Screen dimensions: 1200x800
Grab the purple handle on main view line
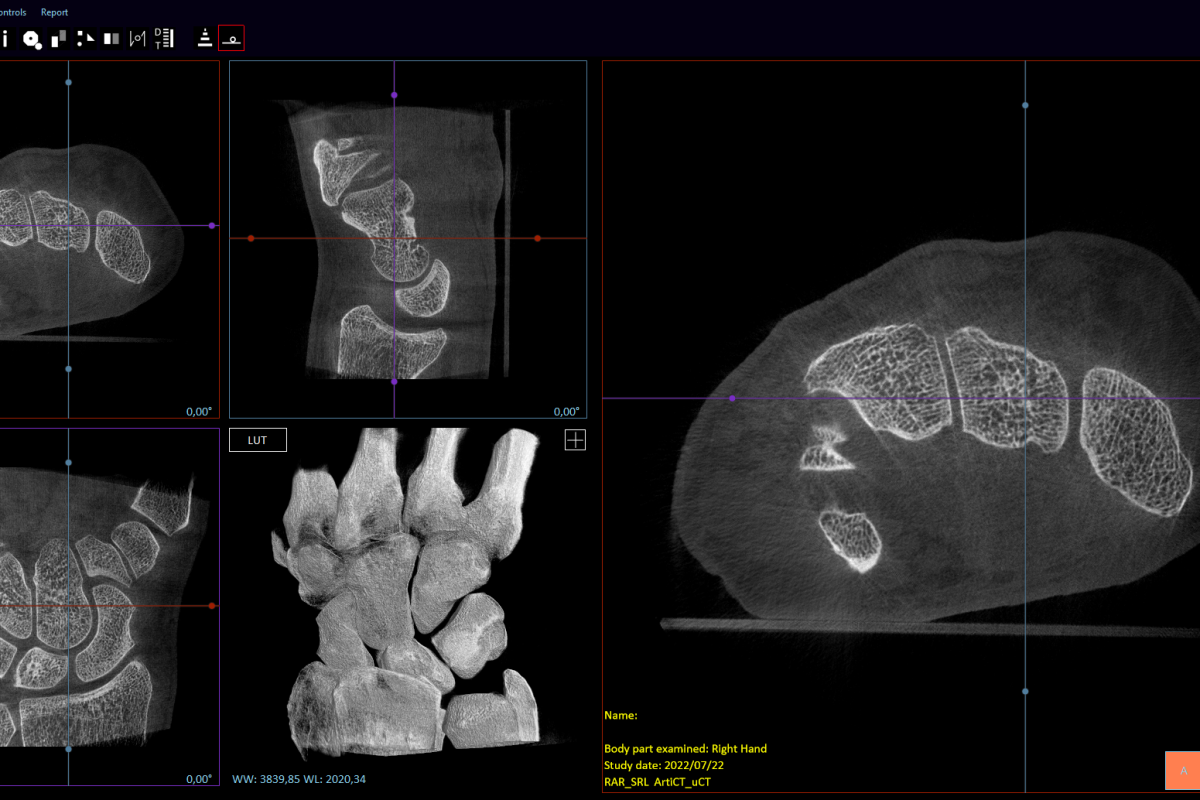pos(732,398)
